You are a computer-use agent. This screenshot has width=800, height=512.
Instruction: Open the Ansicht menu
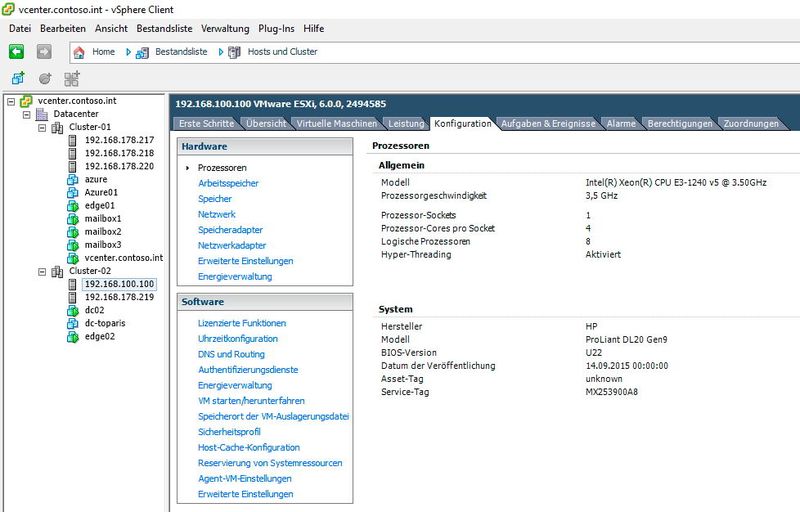coord(111,29)
